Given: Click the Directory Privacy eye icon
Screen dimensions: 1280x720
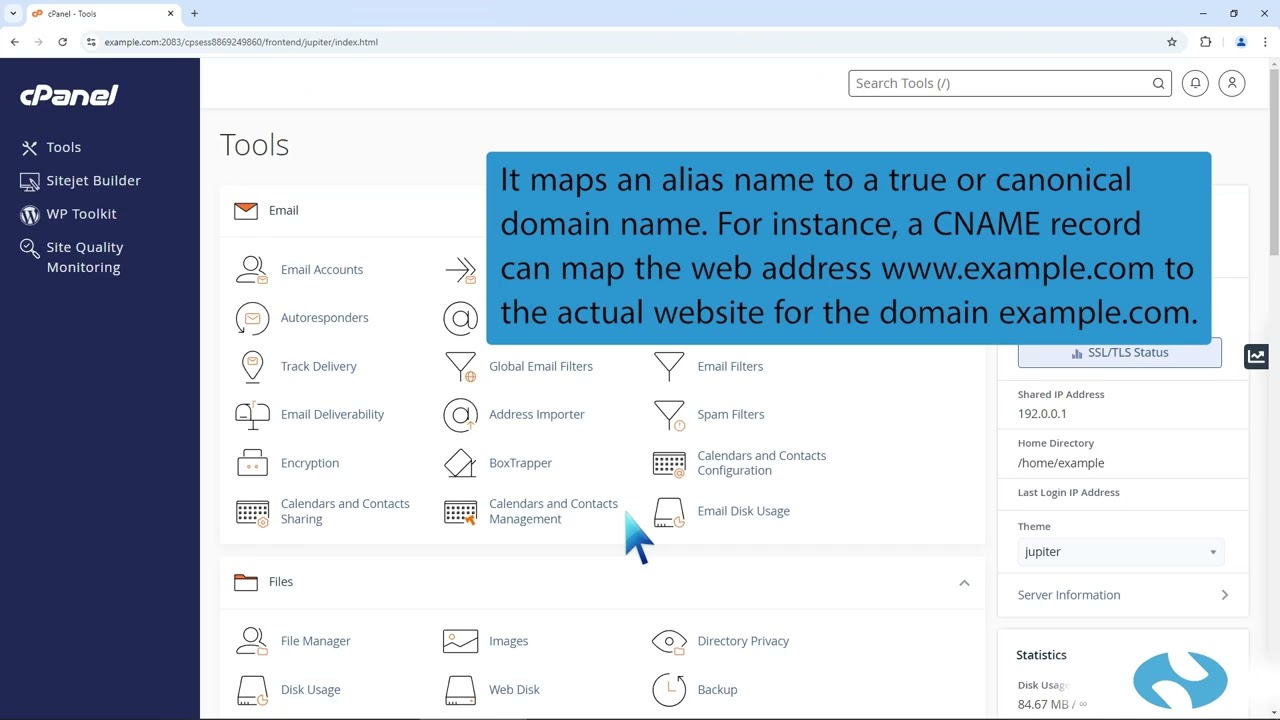Looking at the screenshot, I should coord(669,641).
